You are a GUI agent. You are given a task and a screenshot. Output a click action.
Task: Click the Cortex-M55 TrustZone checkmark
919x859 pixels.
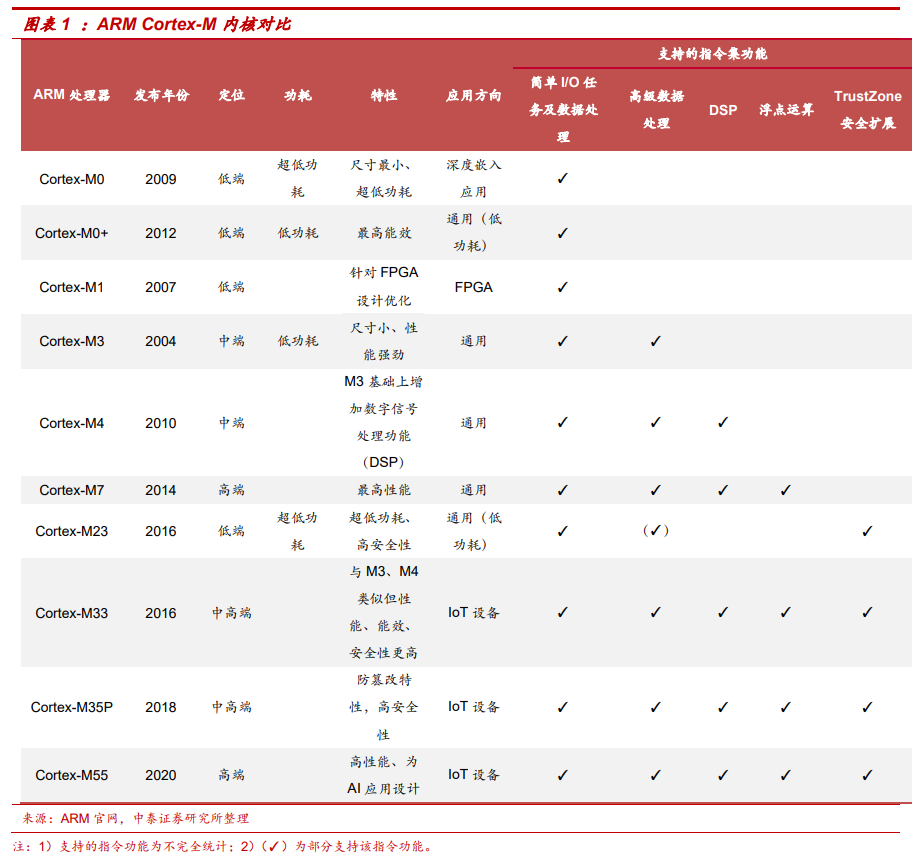coord(867,775)
